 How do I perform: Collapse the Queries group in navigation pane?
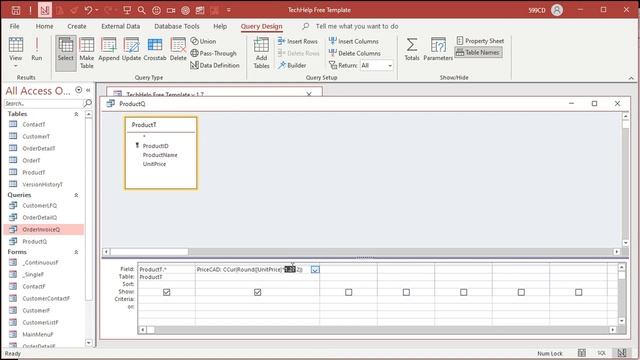click(76, 195)
